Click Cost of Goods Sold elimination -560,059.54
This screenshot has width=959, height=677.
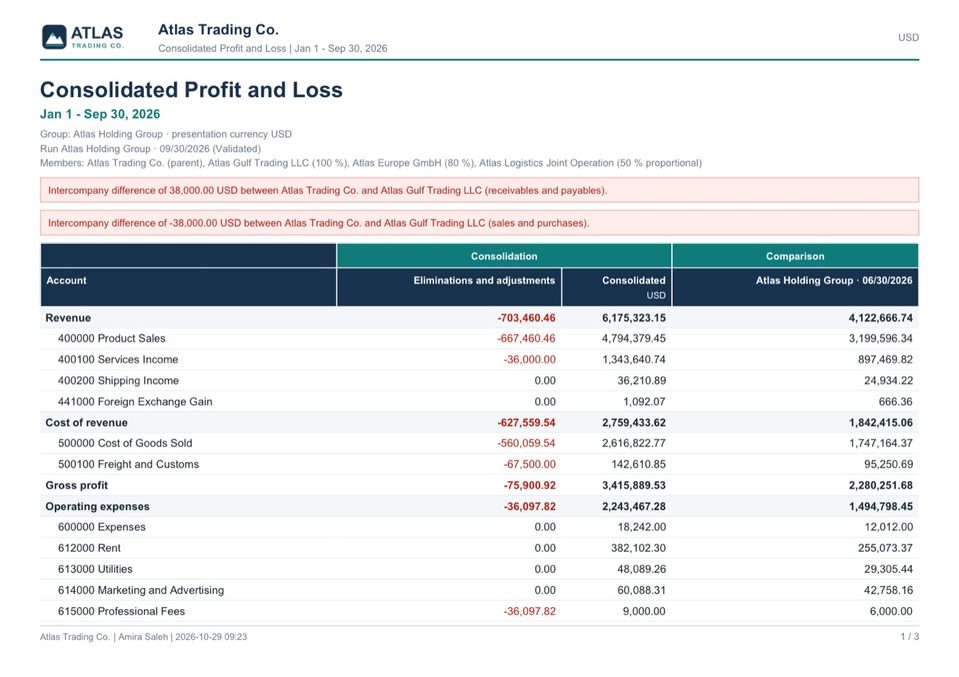point(526,443)
